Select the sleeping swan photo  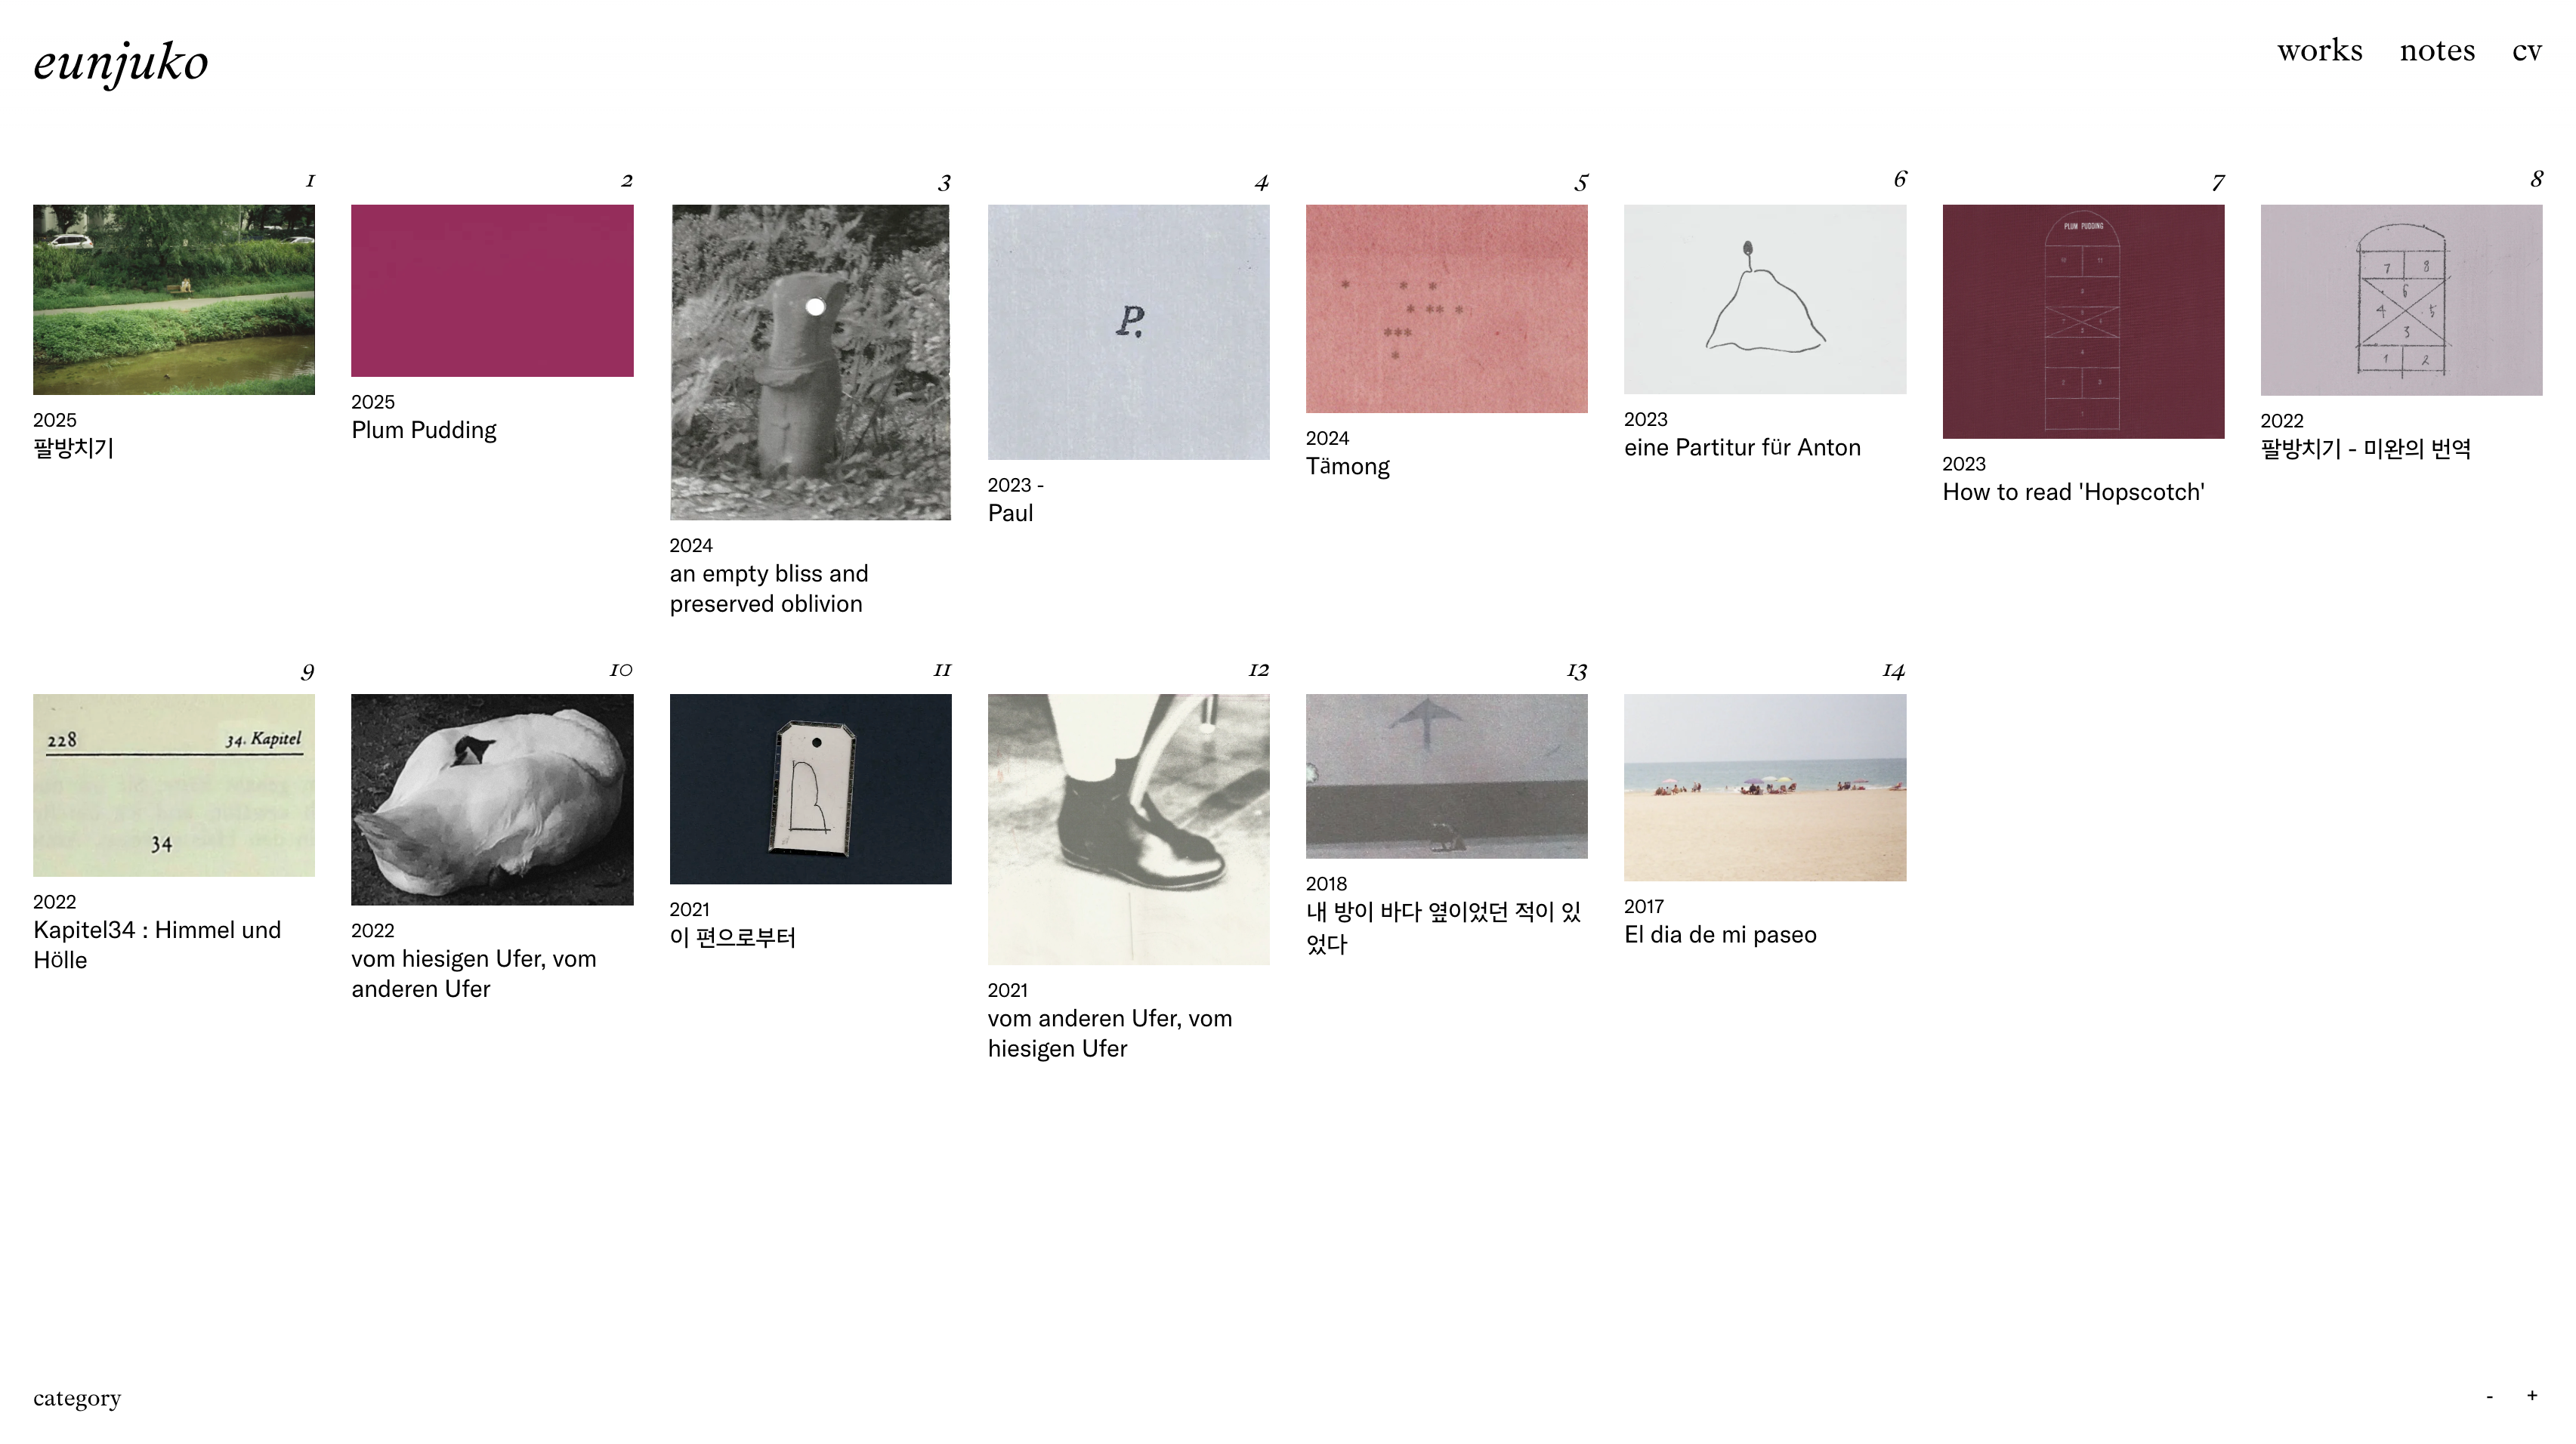(492, 800)
